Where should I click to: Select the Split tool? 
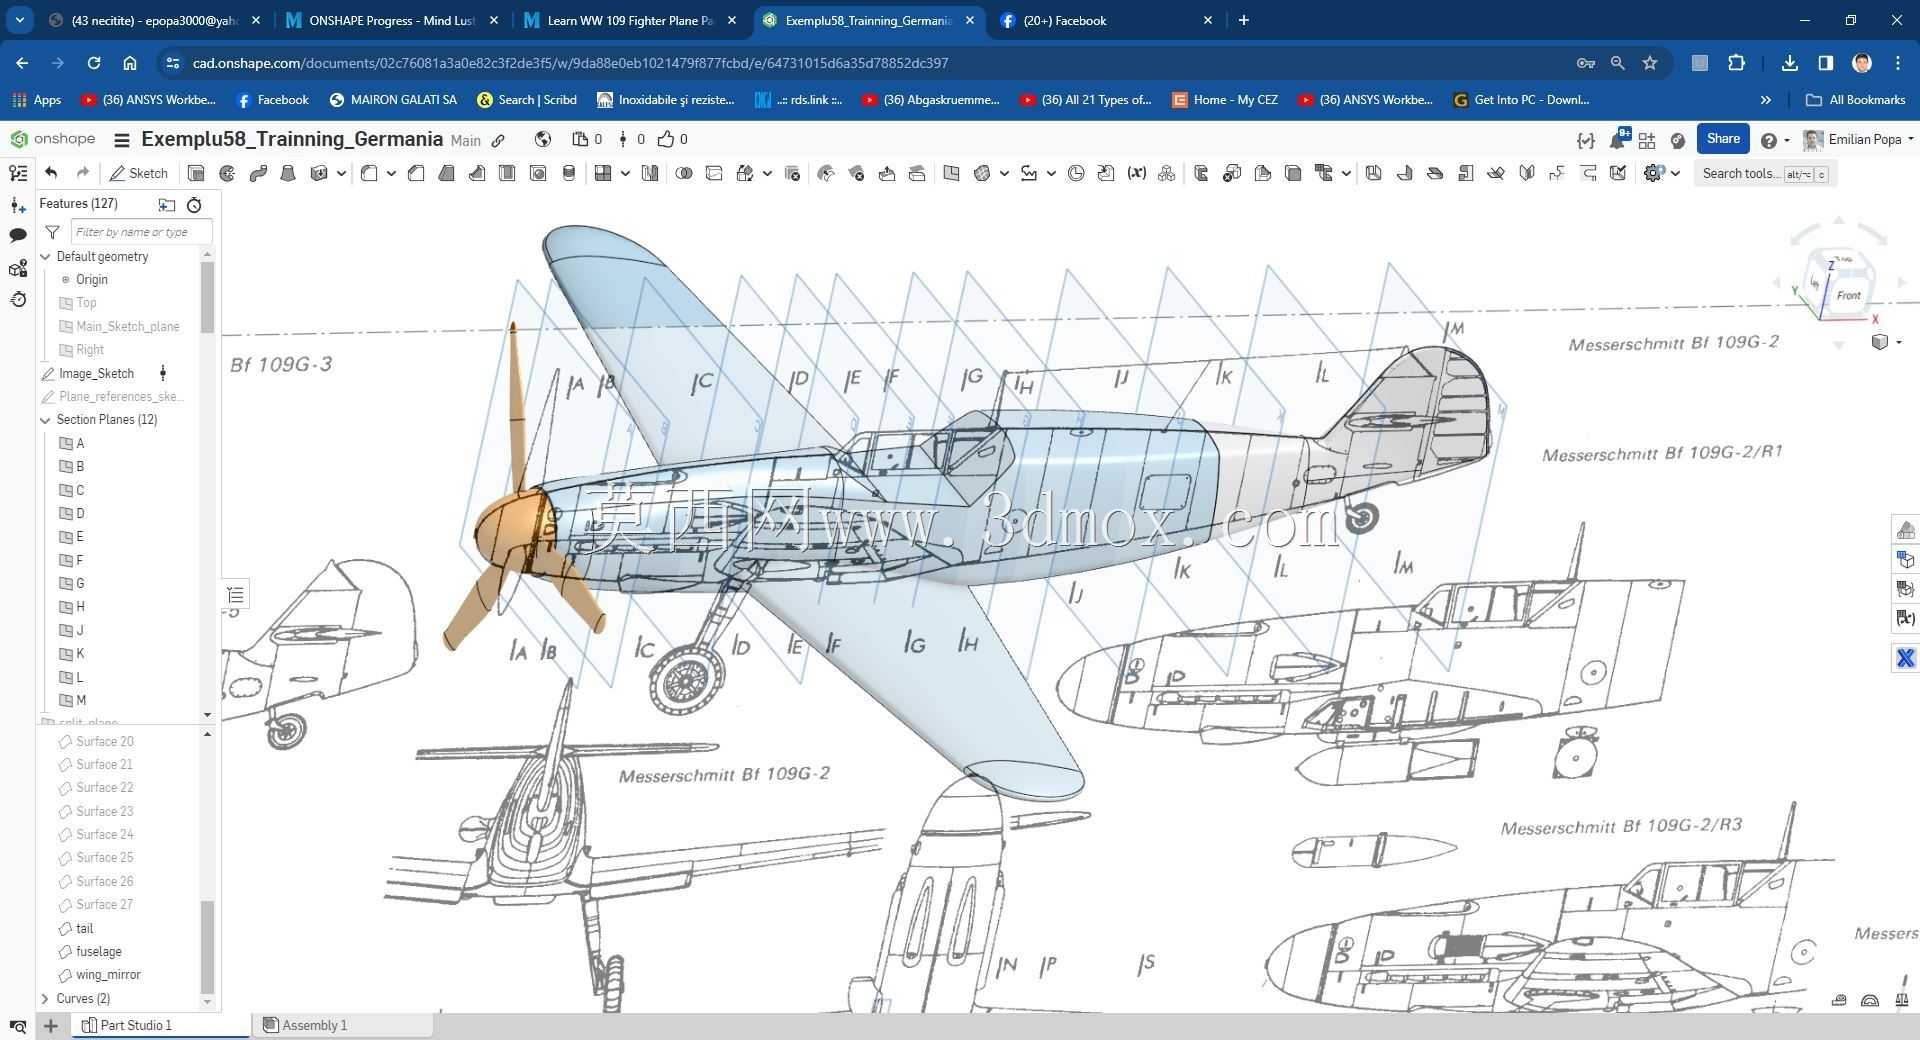coord(714,173)
